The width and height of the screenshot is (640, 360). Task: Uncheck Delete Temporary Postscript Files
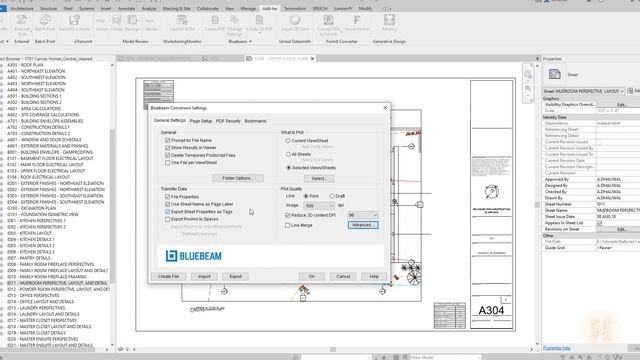coord(167,155)
